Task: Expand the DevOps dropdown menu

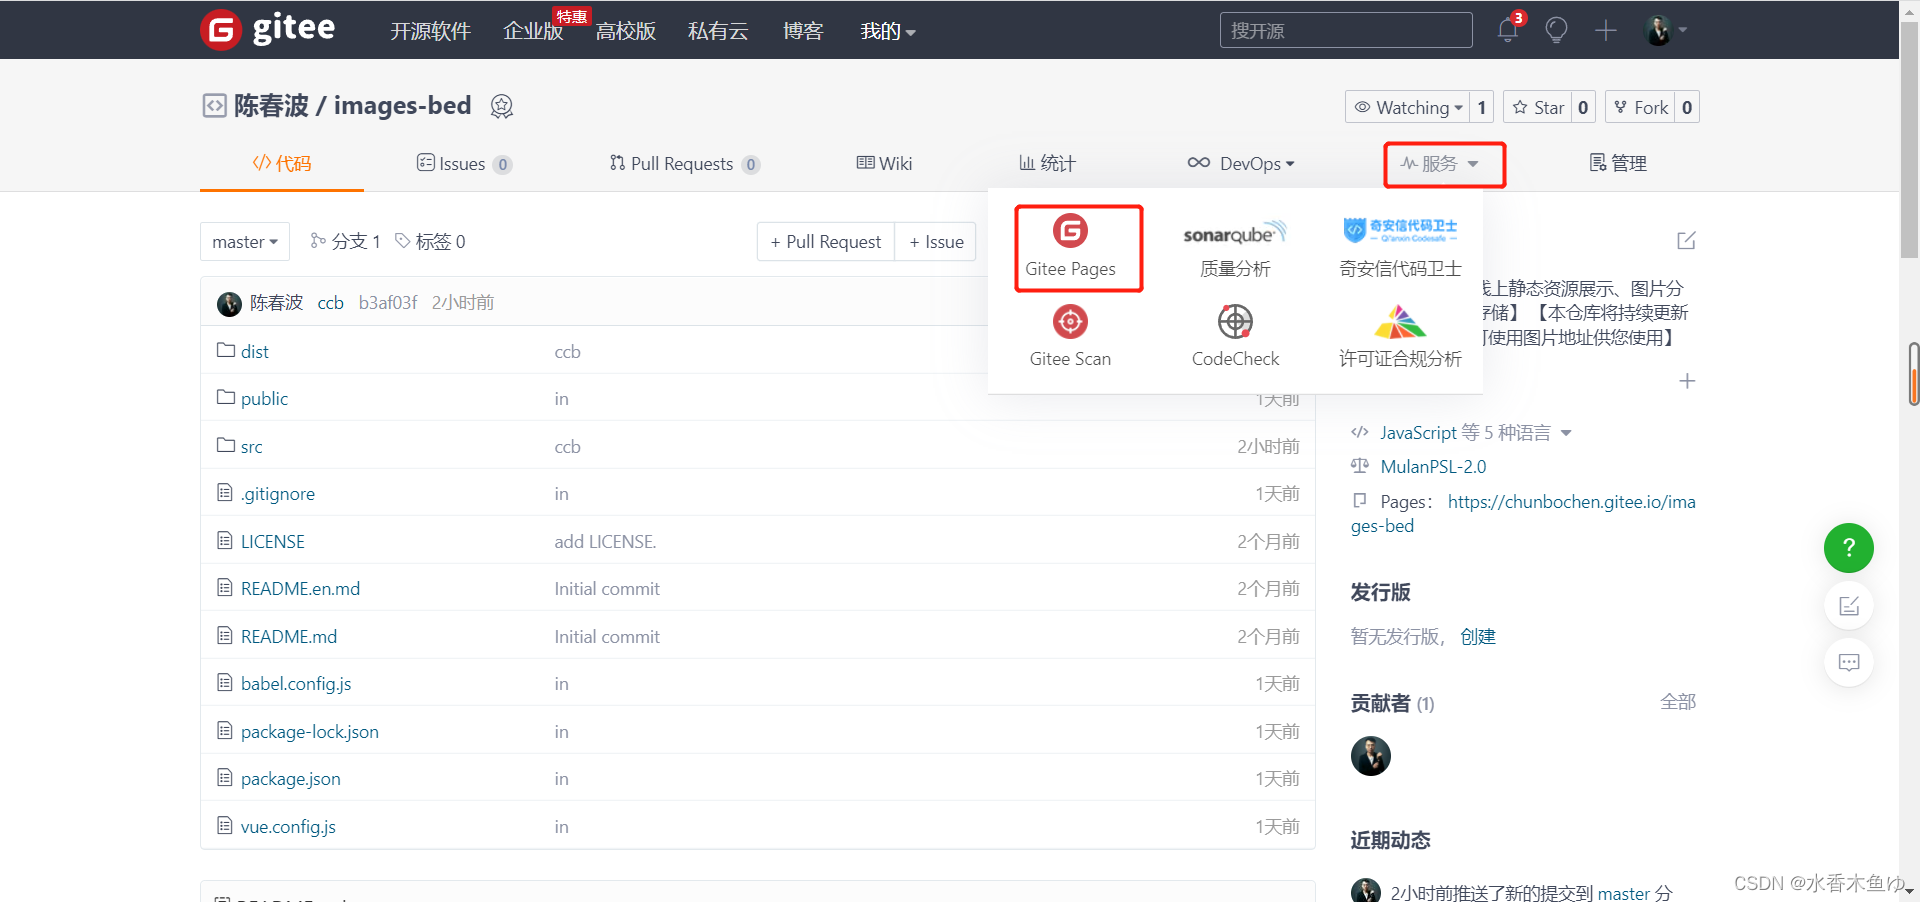Action: point(1241,163)
